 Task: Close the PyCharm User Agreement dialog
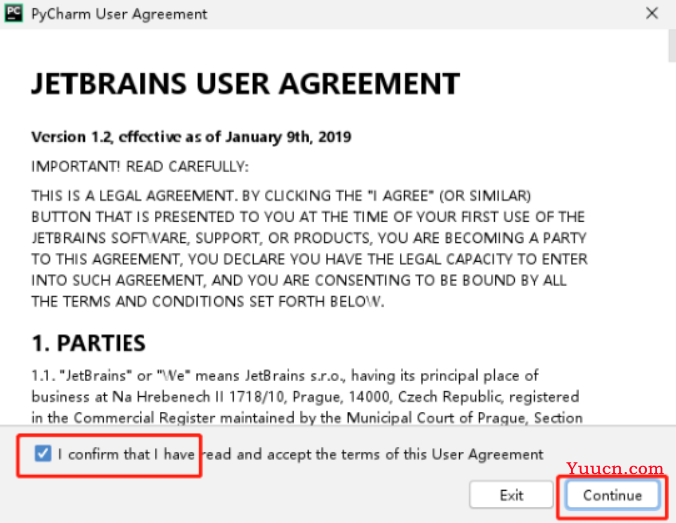pyautogui.click(x=652, y=13)
